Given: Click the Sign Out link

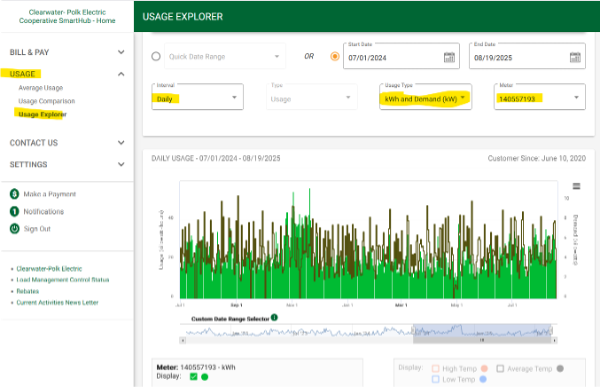Looking at the screenshot, I should coord(37,228).
